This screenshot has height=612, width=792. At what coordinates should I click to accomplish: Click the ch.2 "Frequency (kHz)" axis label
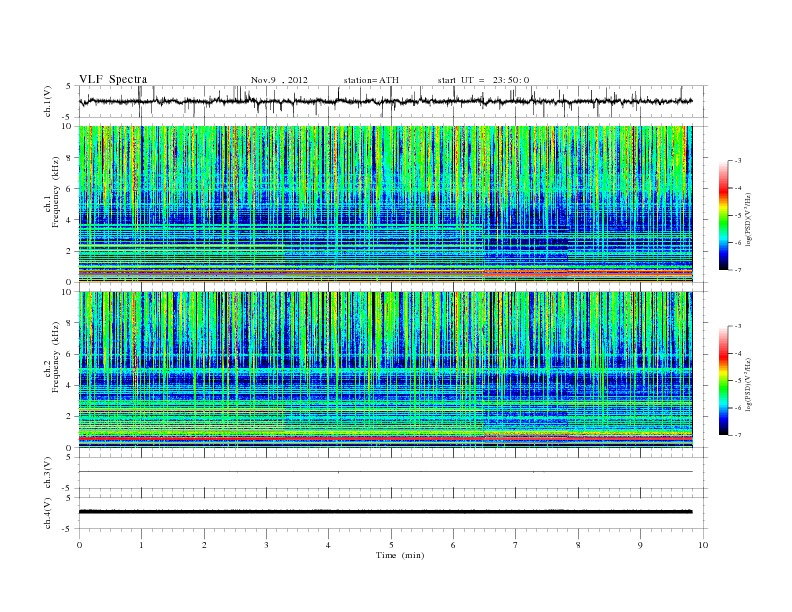[x=56, y=356]
